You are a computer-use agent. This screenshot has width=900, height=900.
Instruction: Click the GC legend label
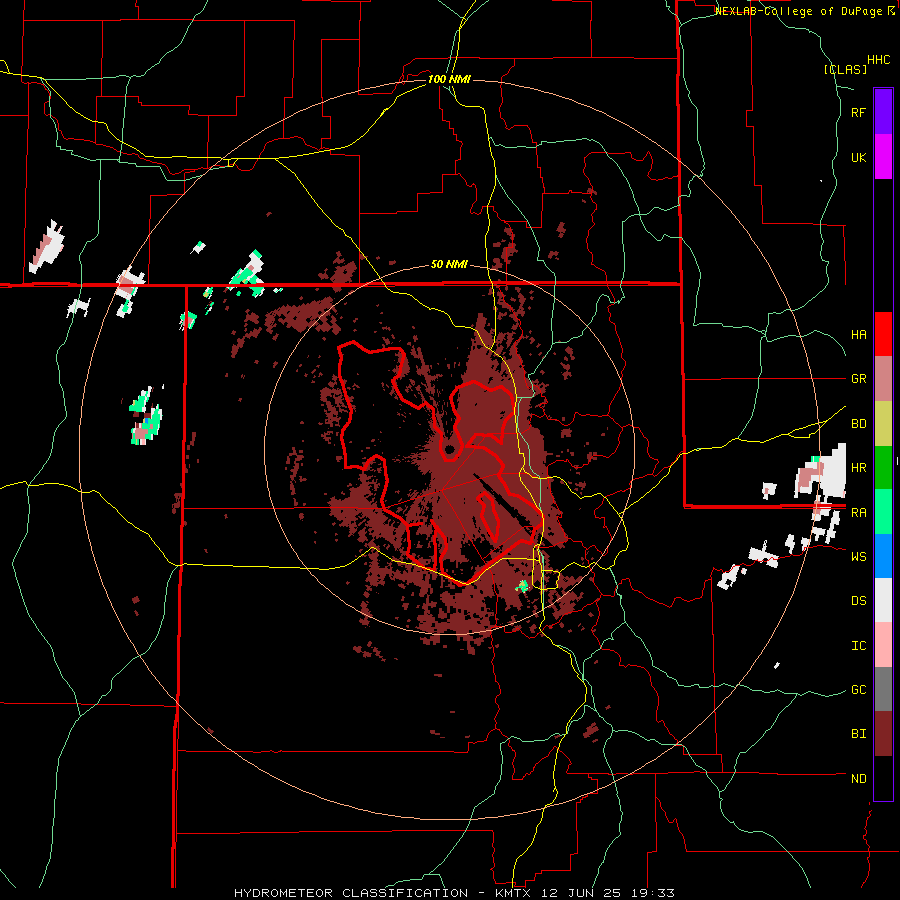coord(858,690)
